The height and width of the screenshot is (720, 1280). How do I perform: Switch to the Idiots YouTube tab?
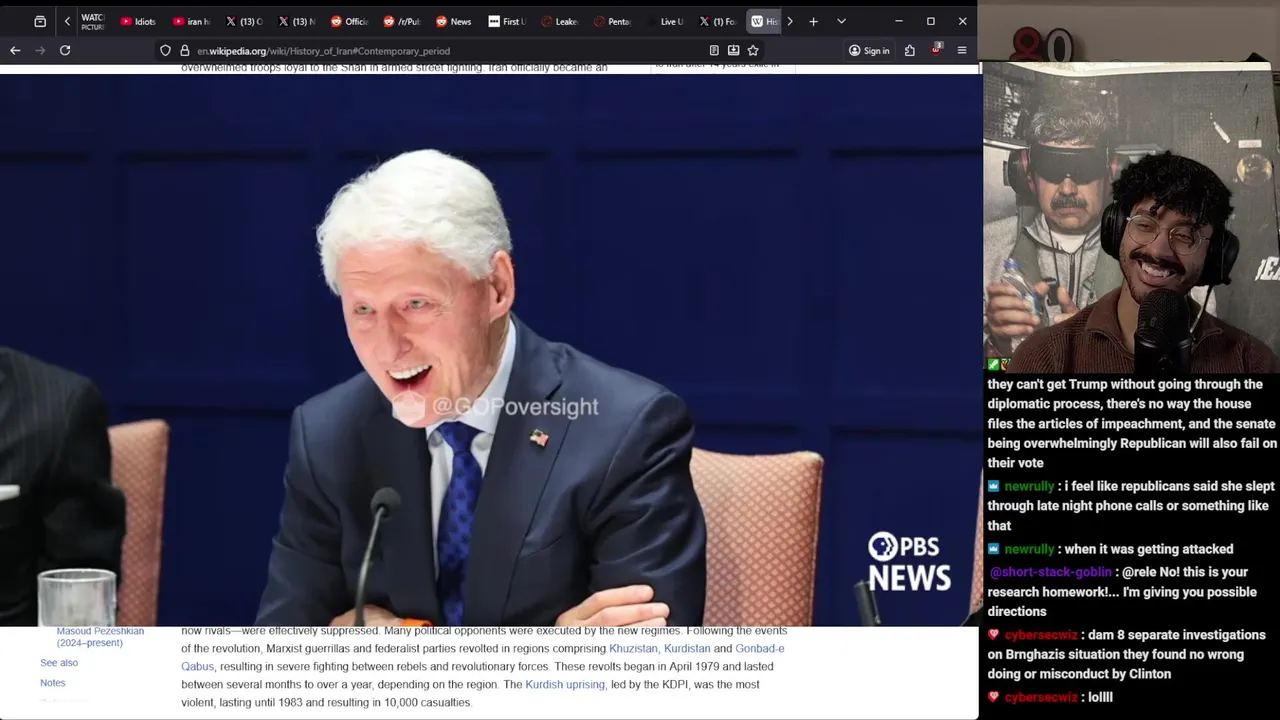pos(138,21)
